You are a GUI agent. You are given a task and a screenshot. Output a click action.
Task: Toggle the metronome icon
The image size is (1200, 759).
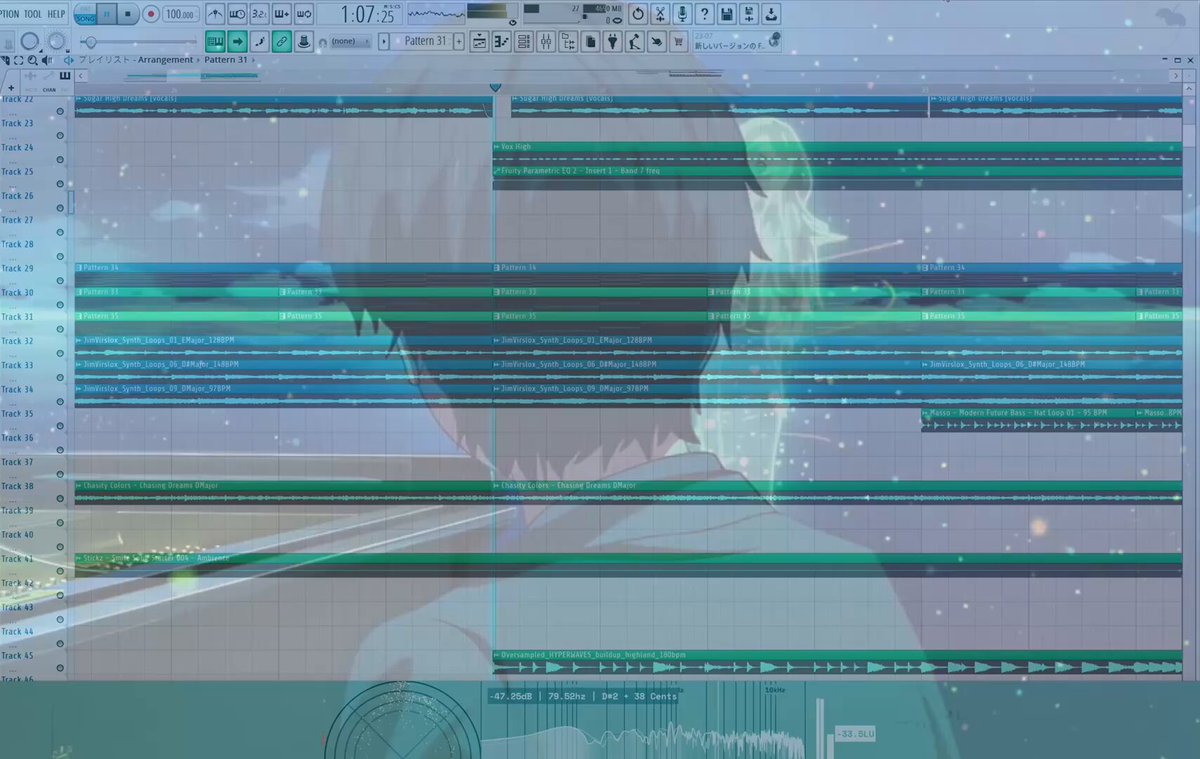pos(215,14)
